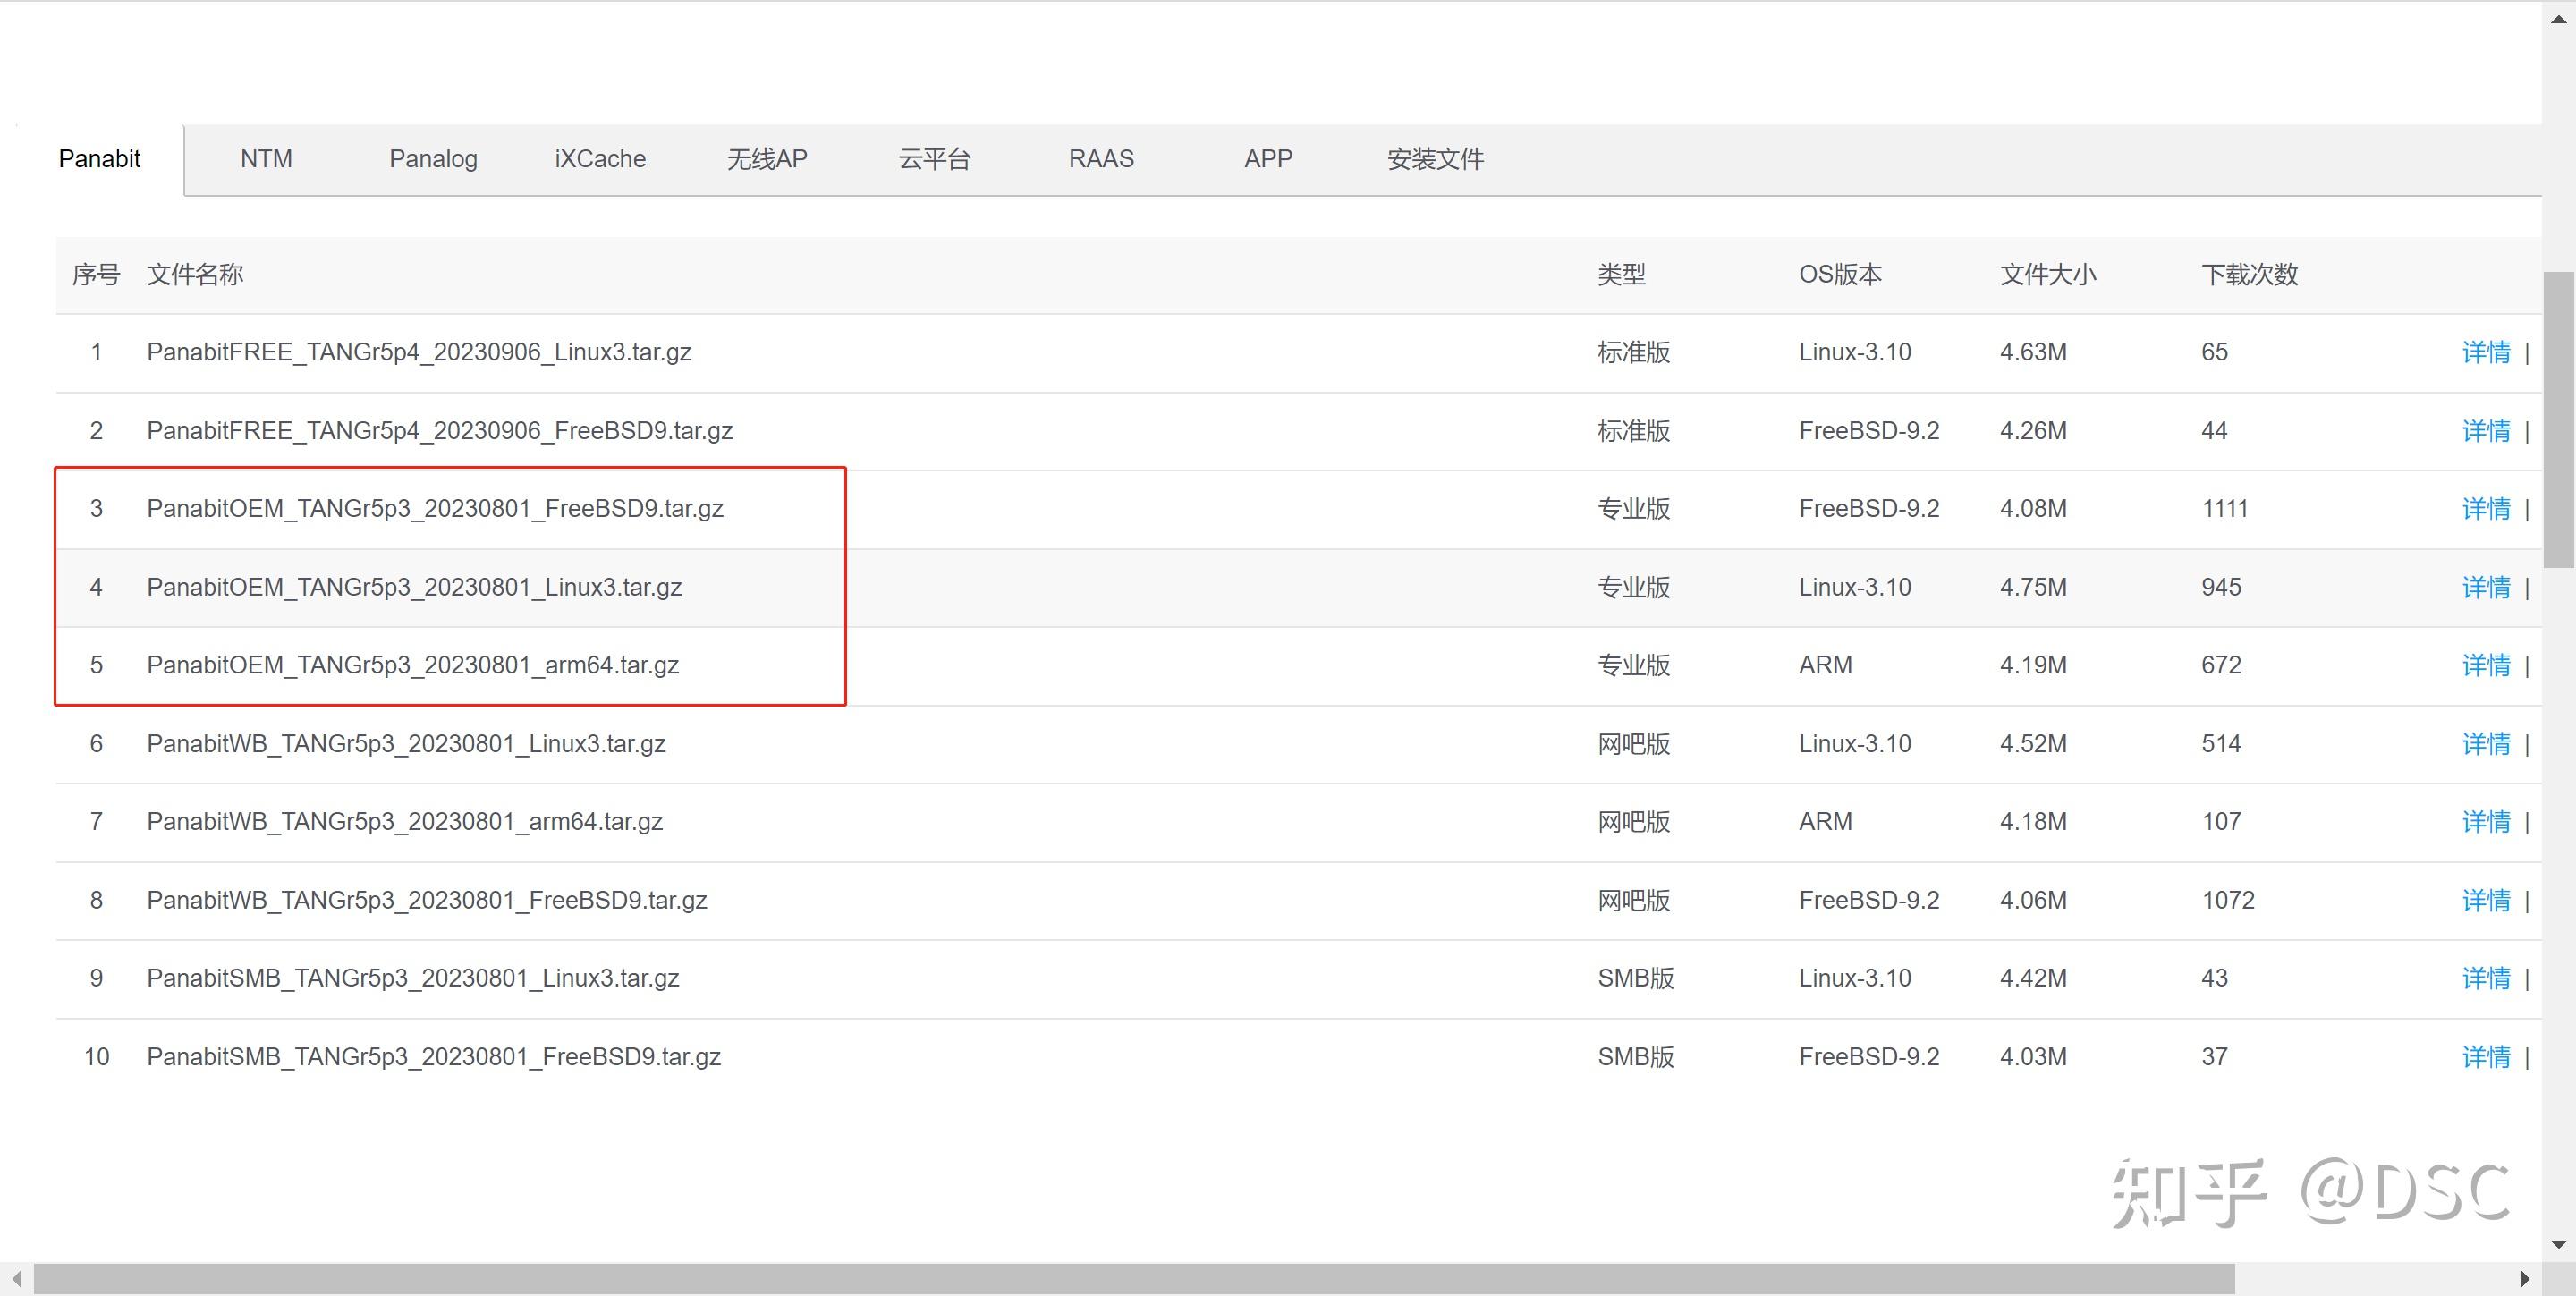Open 详情 for PanabitSMB FreeBSD9 row
This screenshot has width=2576, height=1296.
[x=2486, y=1057]
